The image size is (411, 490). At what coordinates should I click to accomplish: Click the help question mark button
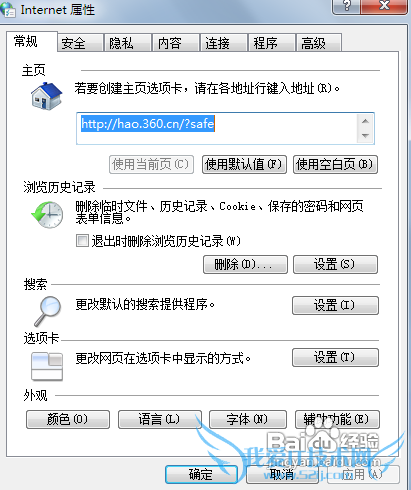pyautogui.click(x=347, y=6)
